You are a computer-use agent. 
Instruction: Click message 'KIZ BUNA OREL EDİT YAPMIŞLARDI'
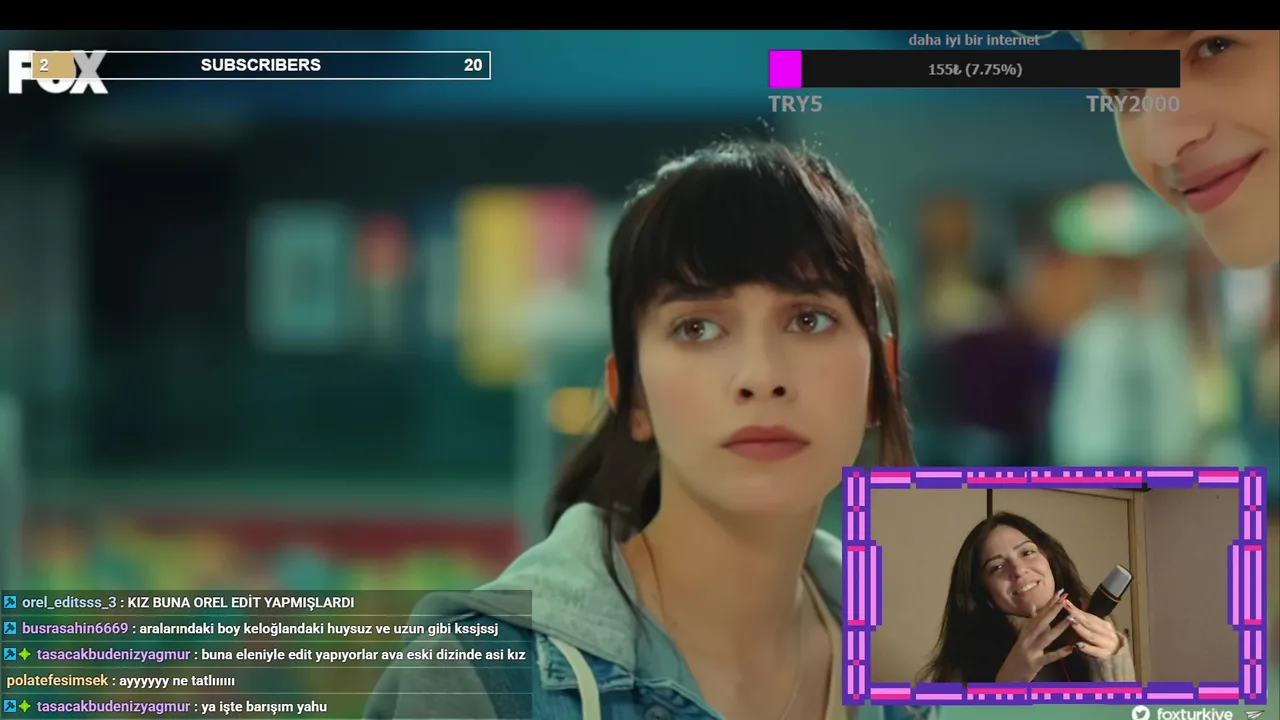pyautogui.click(x=241, y=602)
